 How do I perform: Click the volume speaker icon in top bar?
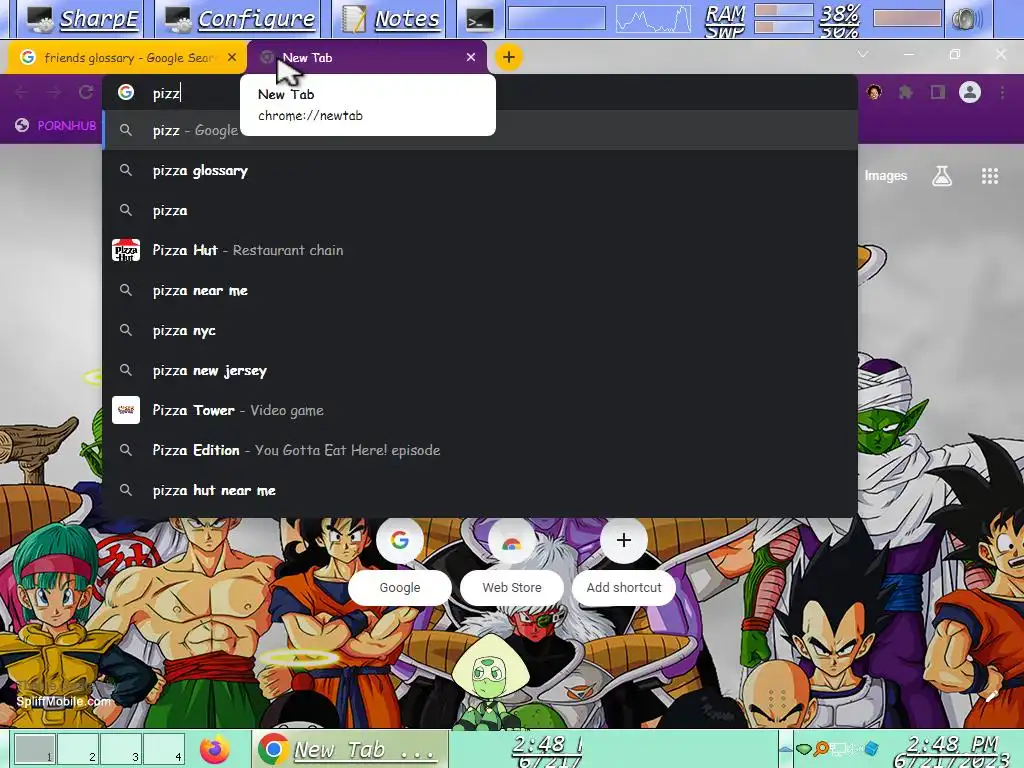[x=967, y=20]
